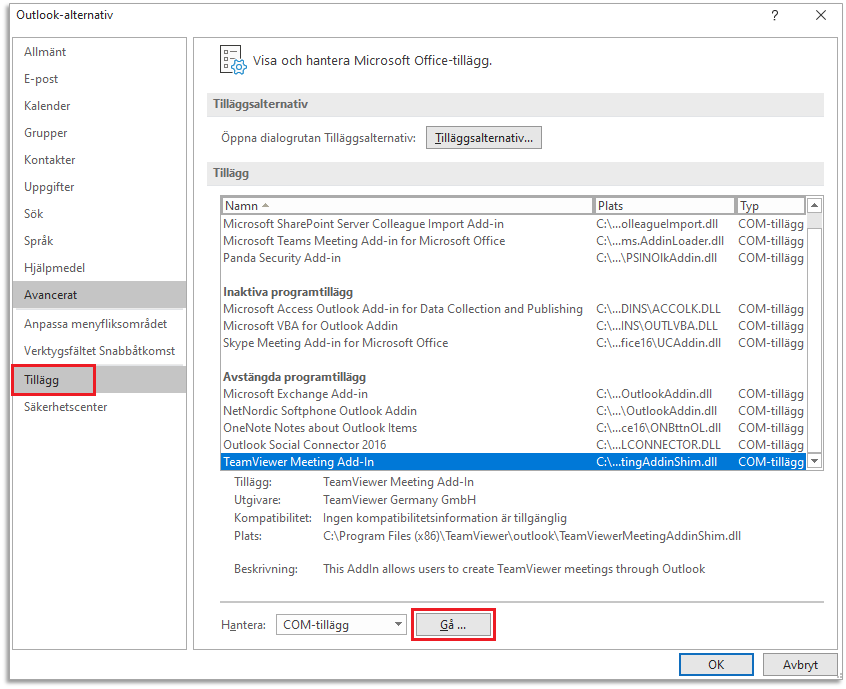Click the Office add-ins gear icon

click(233, 59)
